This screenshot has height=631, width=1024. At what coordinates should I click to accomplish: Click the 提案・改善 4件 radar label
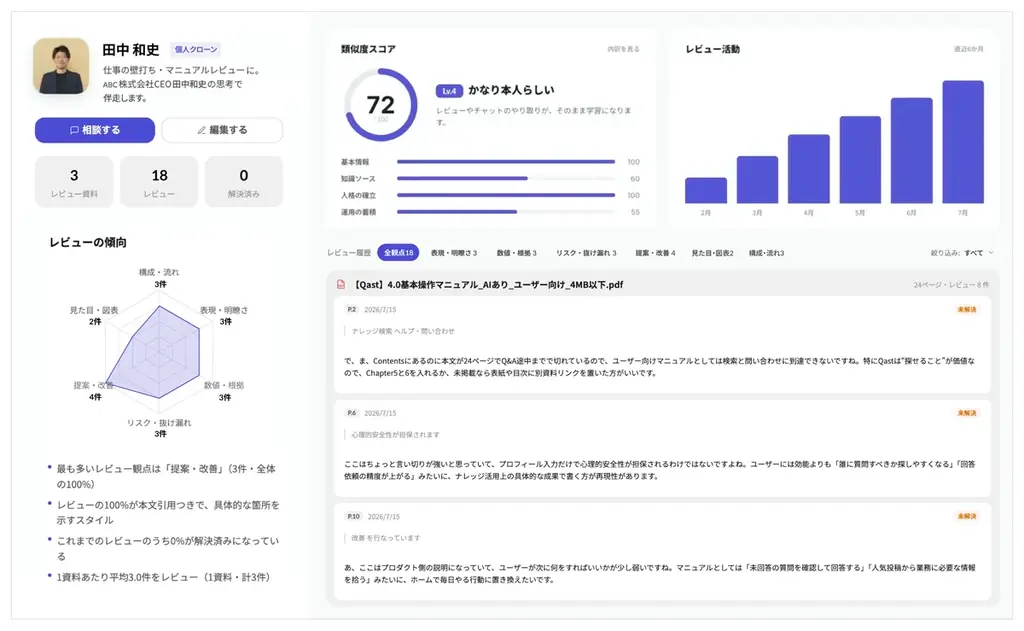pos(94,391)
